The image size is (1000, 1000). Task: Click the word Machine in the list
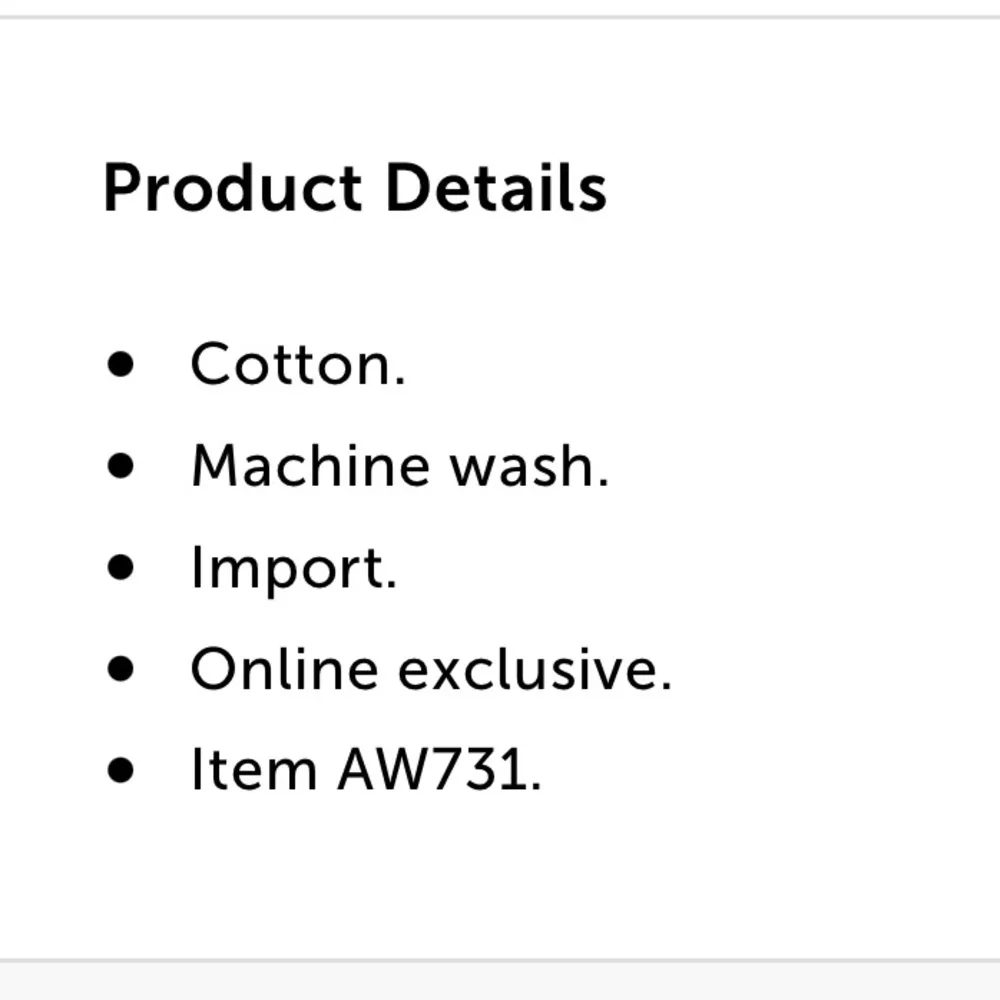[311, 466]
